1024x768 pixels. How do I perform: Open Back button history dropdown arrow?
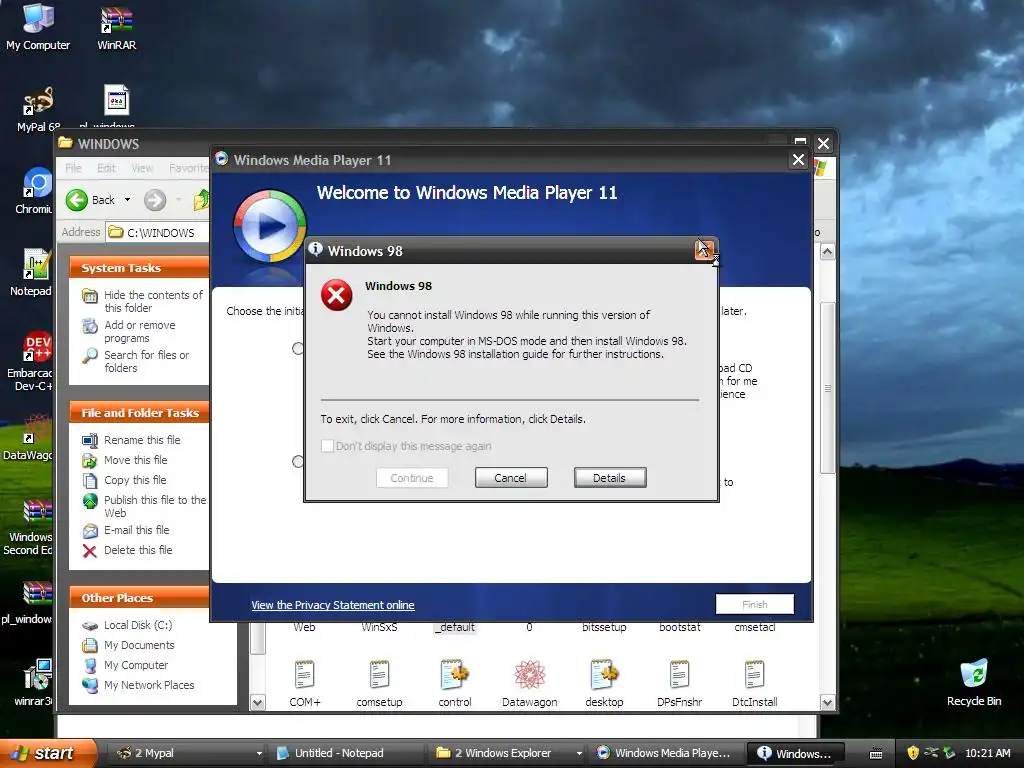[x=127, y=200]
